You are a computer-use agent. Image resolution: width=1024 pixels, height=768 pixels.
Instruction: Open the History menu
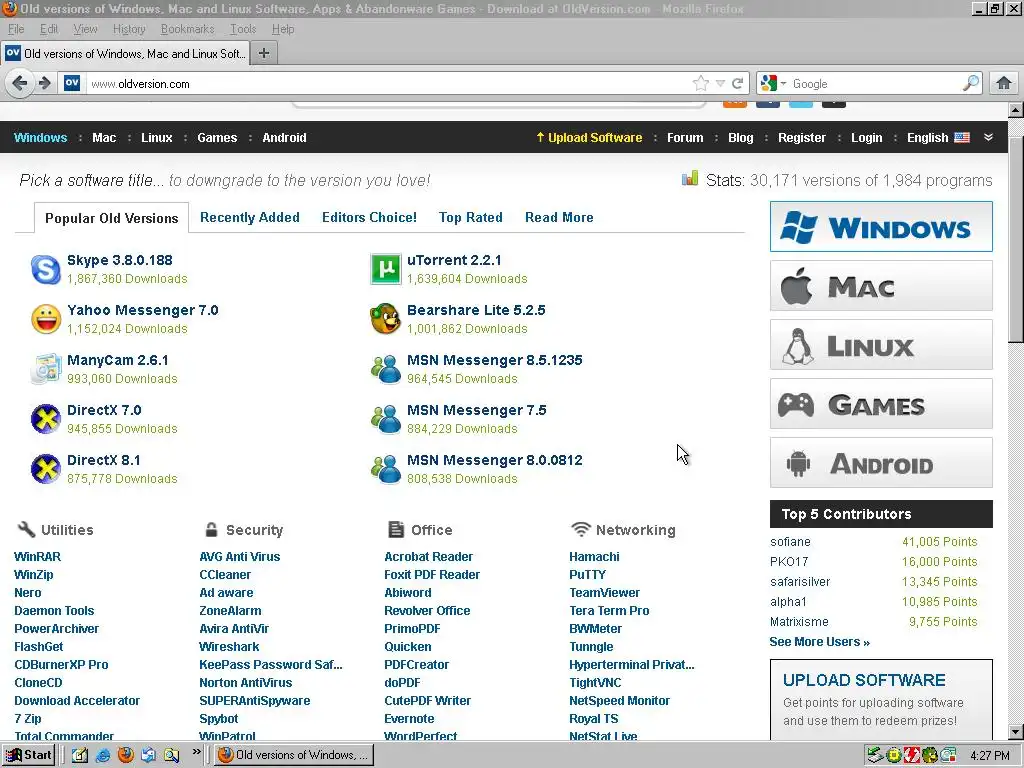(x=129, y=29)
